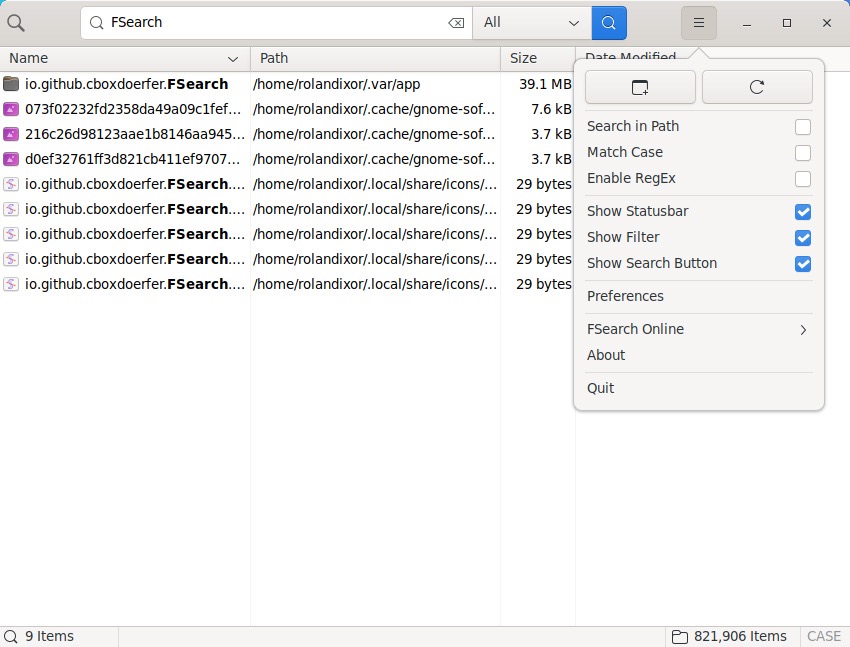Open the Name column sort dropdown
The height and width of the screenshot is (647, 850).
pyautogui.click(x=231, y=58)
